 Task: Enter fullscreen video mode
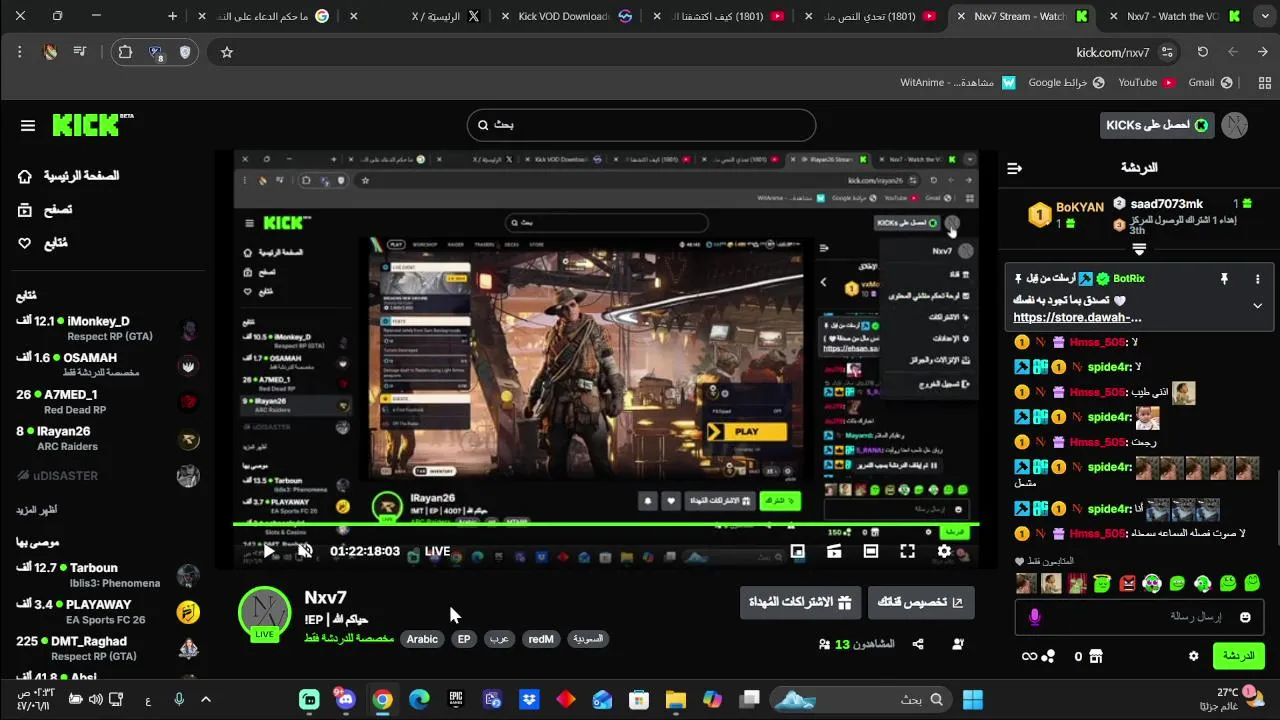tap(907, 551)
